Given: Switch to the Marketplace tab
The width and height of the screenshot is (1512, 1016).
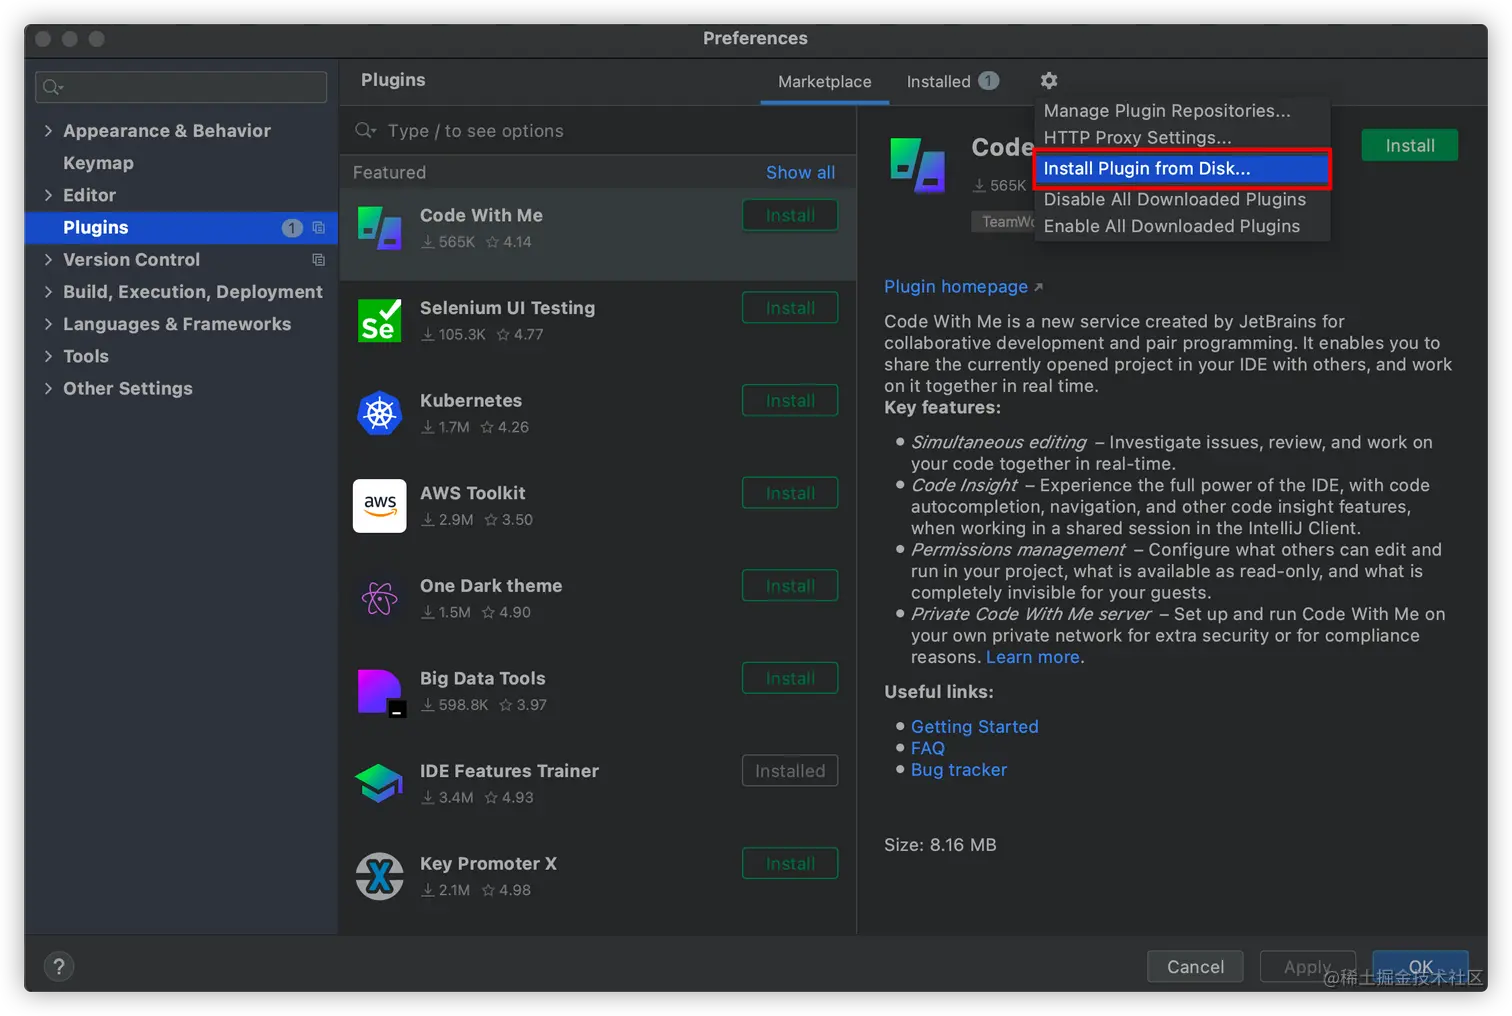Looking at the screenshot, I should point(824,82).
